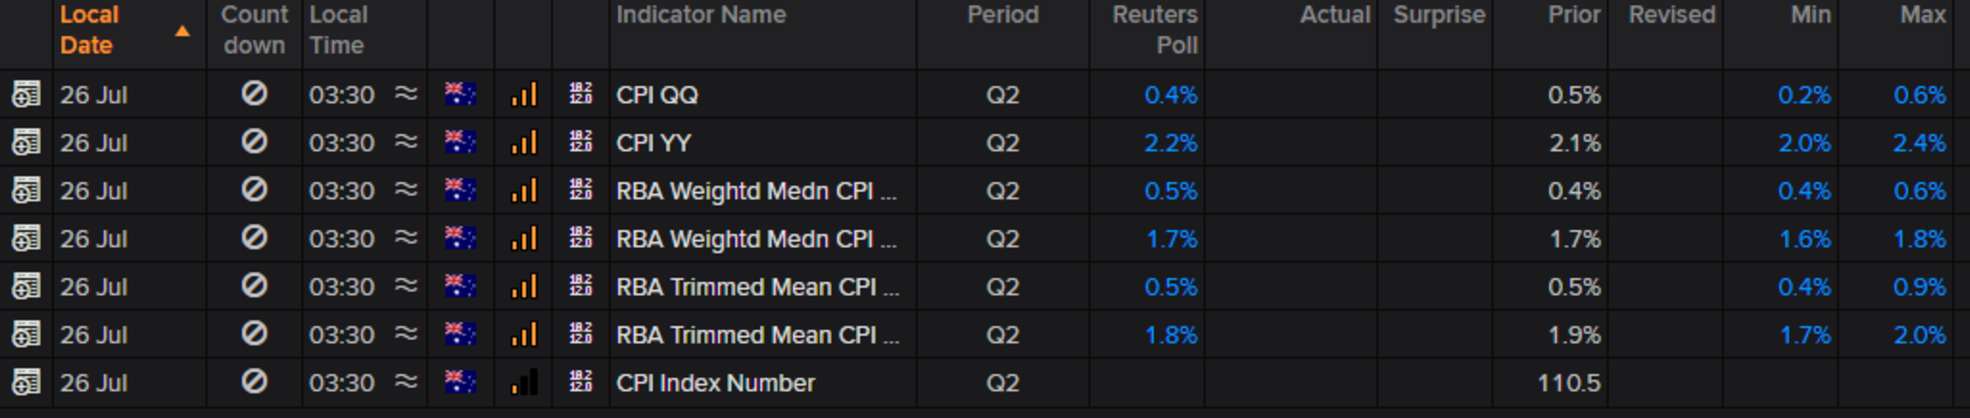Click the countdown icon for second RBA Trimmed Mean row
Image resolution: width=1970 pixels, height=418 pixels.
254,334
